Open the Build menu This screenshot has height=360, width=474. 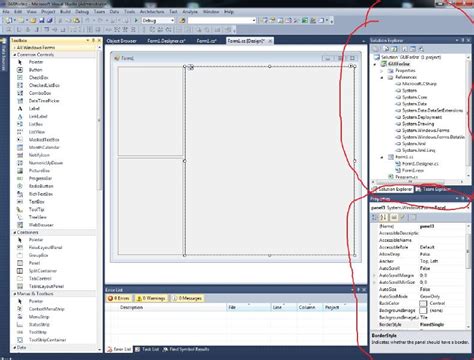65,12
